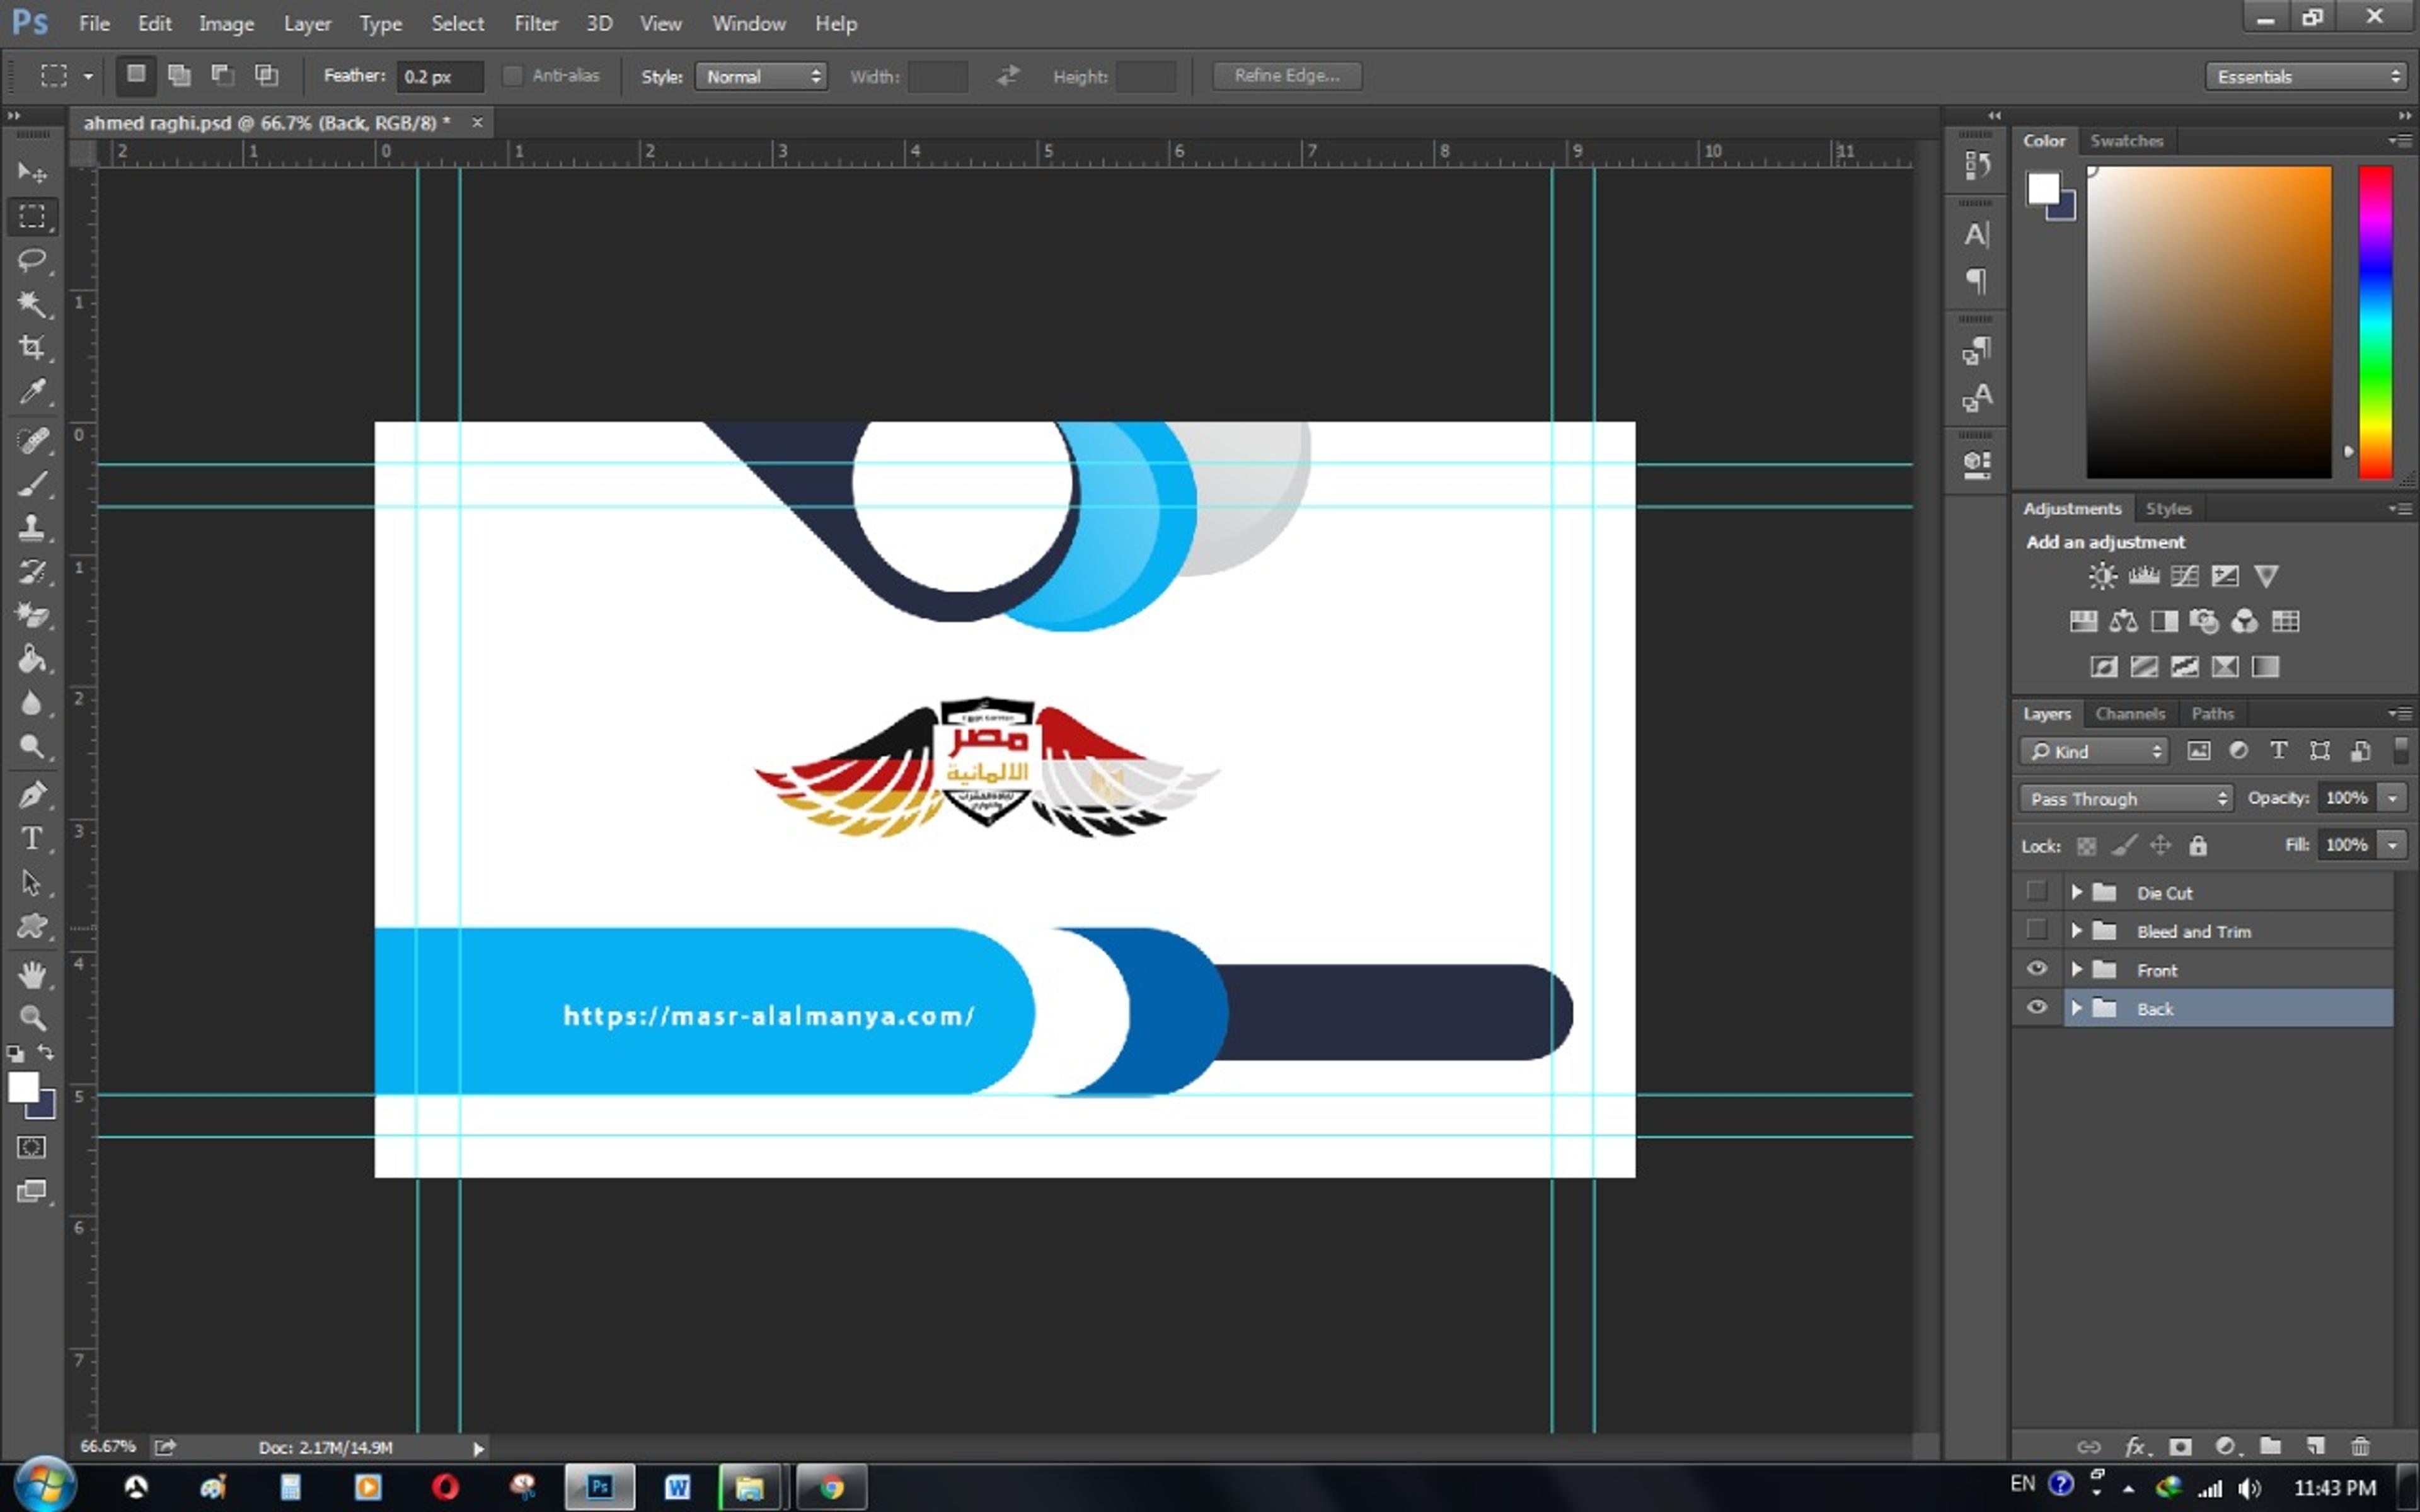Open the Style dropdown set to Normal
The image size is (2420, 1512).
[761, 76]
